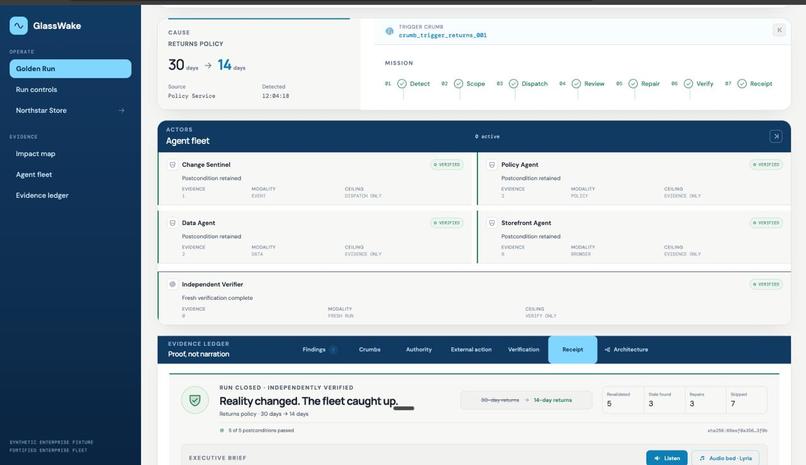Go to Agent fleet in sidebar

tap(70, 175)
